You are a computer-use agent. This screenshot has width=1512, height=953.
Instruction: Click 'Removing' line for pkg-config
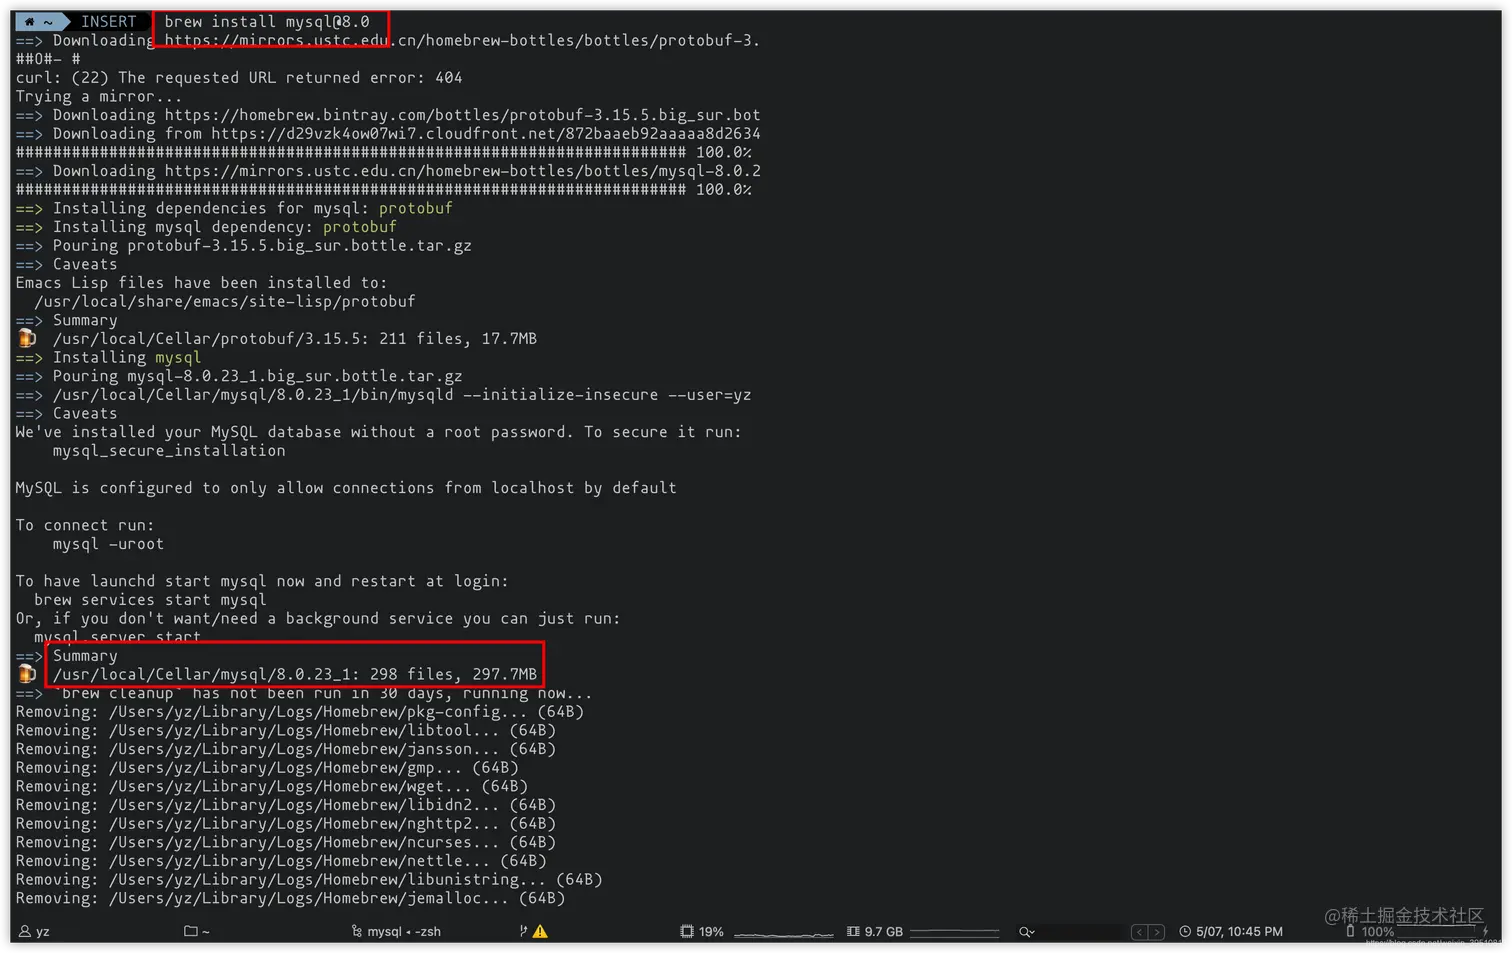pyautogui.click(x=299, y=712)
